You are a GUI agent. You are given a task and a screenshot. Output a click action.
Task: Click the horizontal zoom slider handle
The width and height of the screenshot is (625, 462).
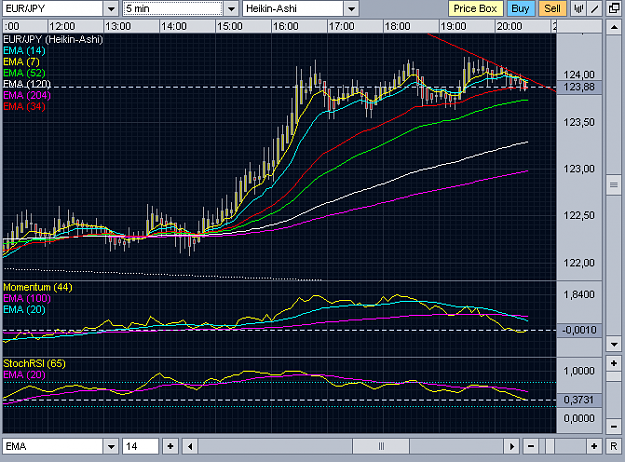550,446
